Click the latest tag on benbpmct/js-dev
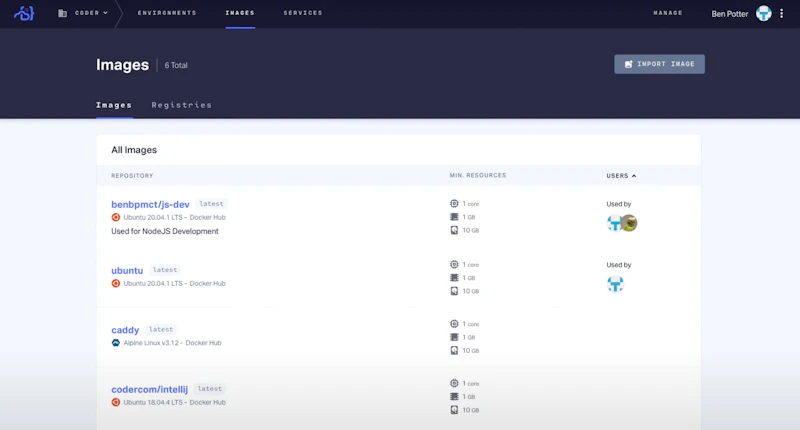 click(x=211, y=204)
